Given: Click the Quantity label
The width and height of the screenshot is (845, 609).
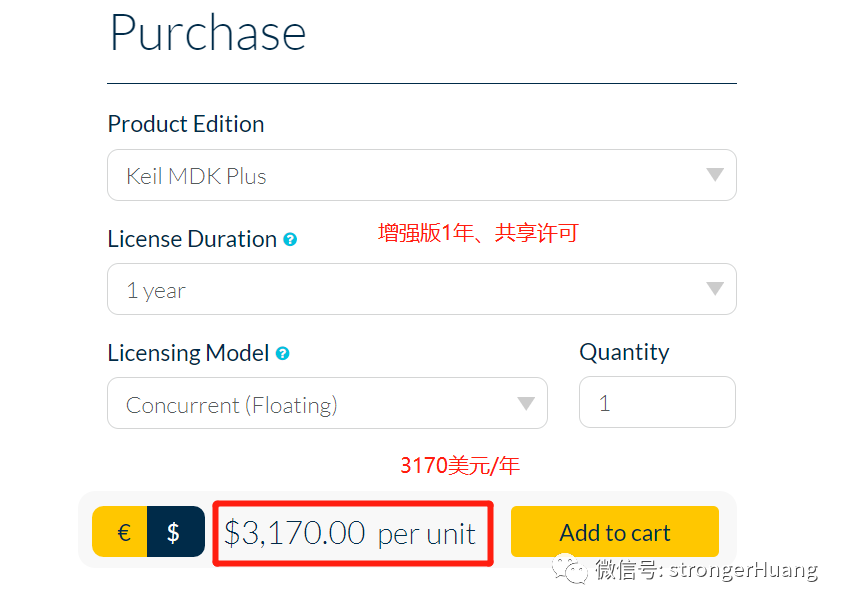Looking at the screenshot, I should (624, 352).
